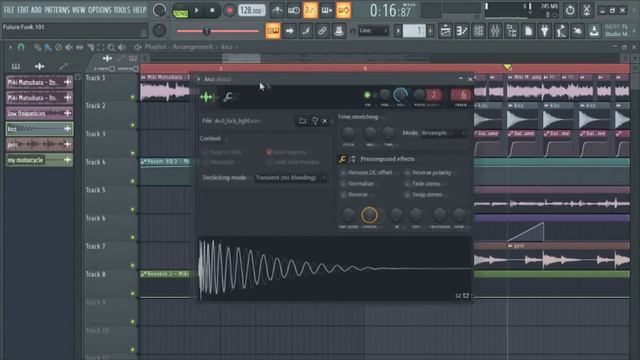
Task: Enable the Fade stereo checkbox
Action: pos(407,184)
